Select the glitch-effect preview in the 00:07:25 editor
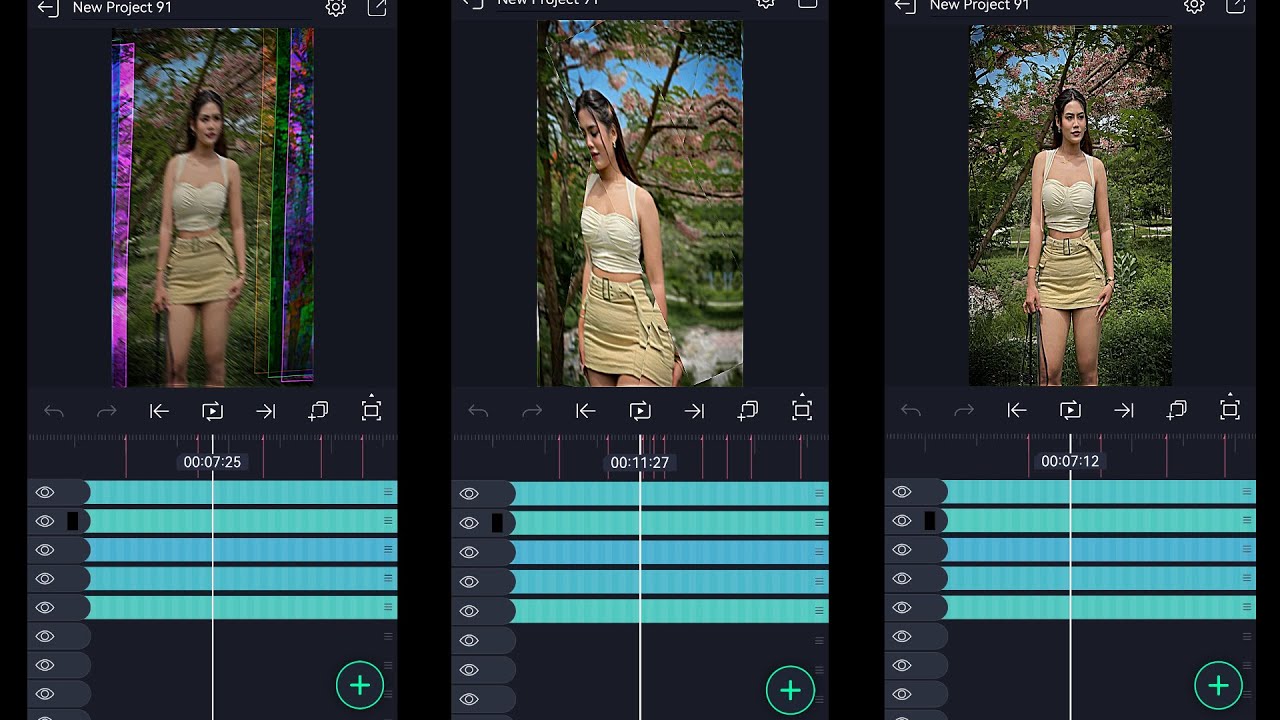Screen dimensions: 1280x720 [x=212, y=207]
